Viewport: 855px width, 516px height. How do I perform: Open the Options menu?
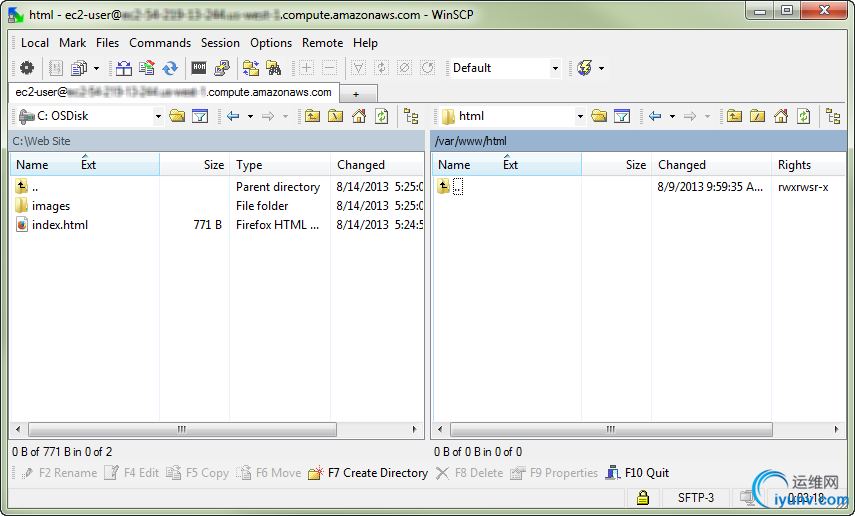271,43
